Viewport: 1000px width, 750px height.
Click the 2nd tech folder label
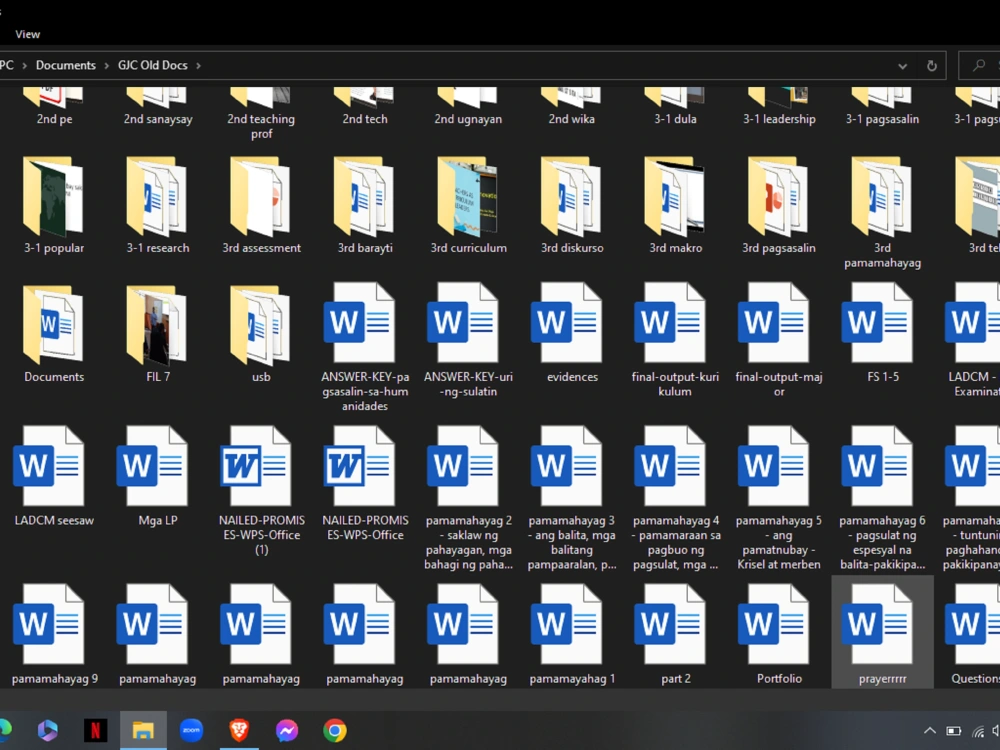(x=365, y=119)
